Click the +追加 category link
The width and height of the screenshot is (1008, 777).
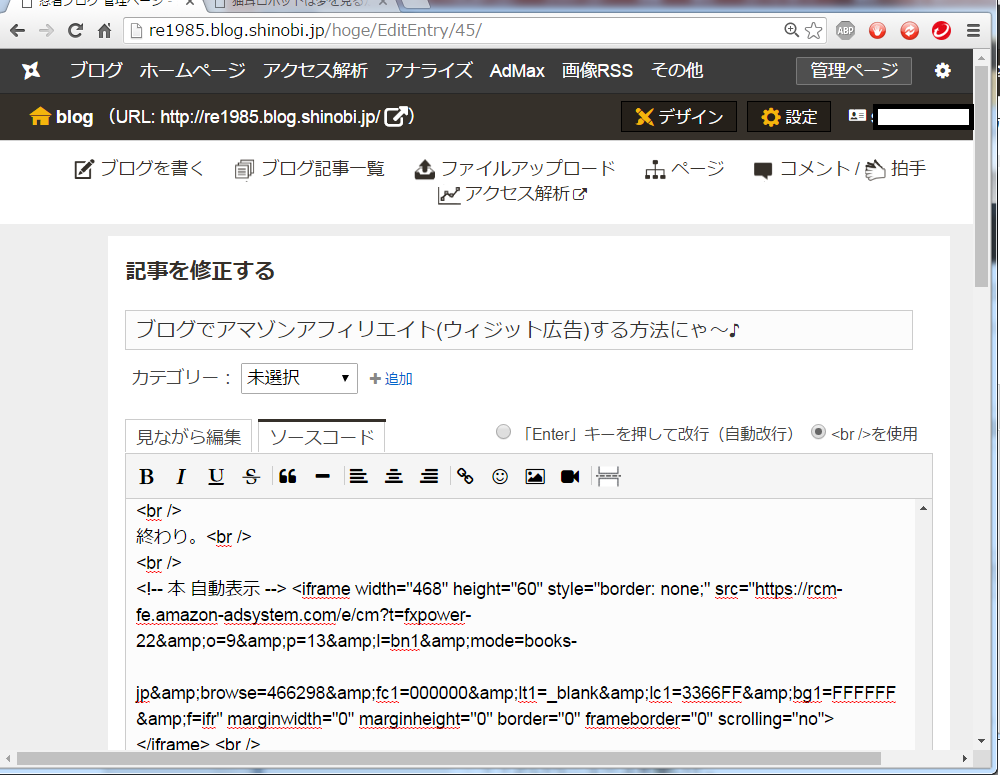(x=391, y=379)
